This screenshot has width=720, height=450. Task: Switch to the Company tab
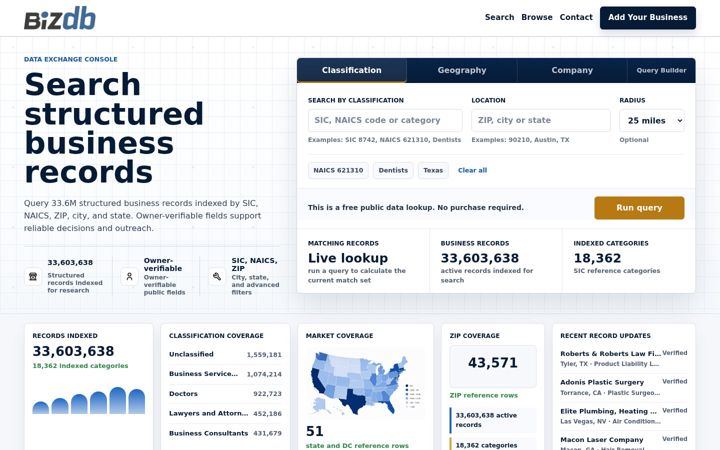pos(572,70)
